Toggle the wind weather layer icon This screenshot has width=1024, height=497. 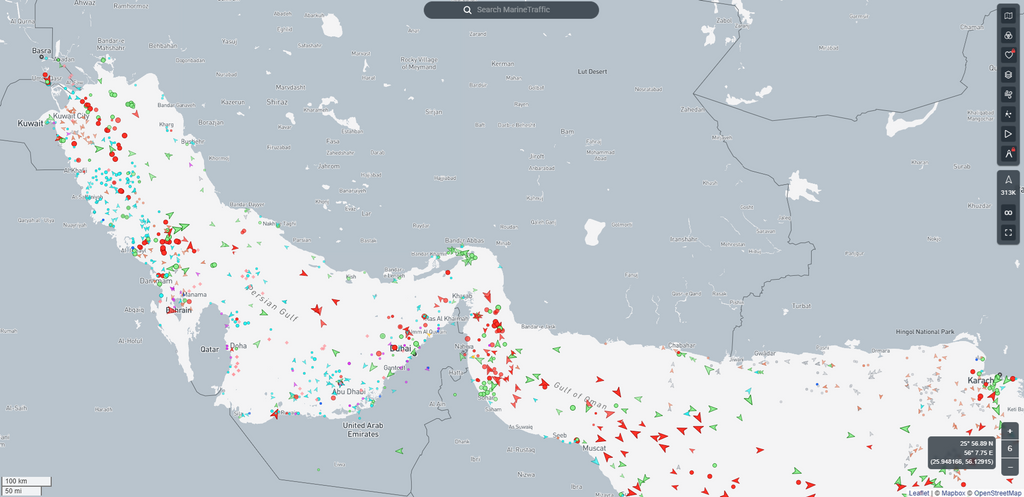[1008, 94]
